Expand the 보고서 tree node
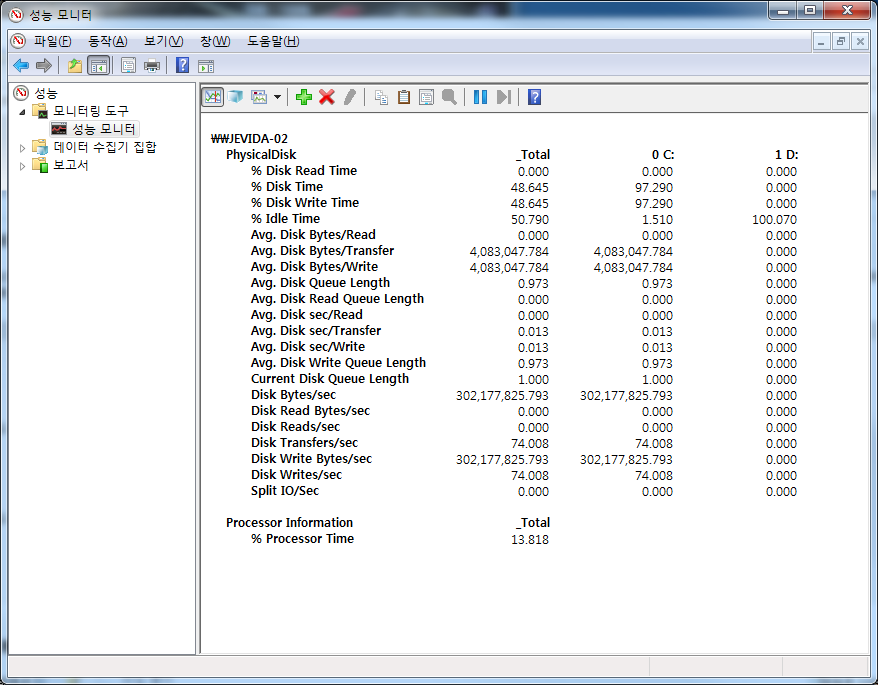This screenshot has width=878, height=685. pos(22,166)
